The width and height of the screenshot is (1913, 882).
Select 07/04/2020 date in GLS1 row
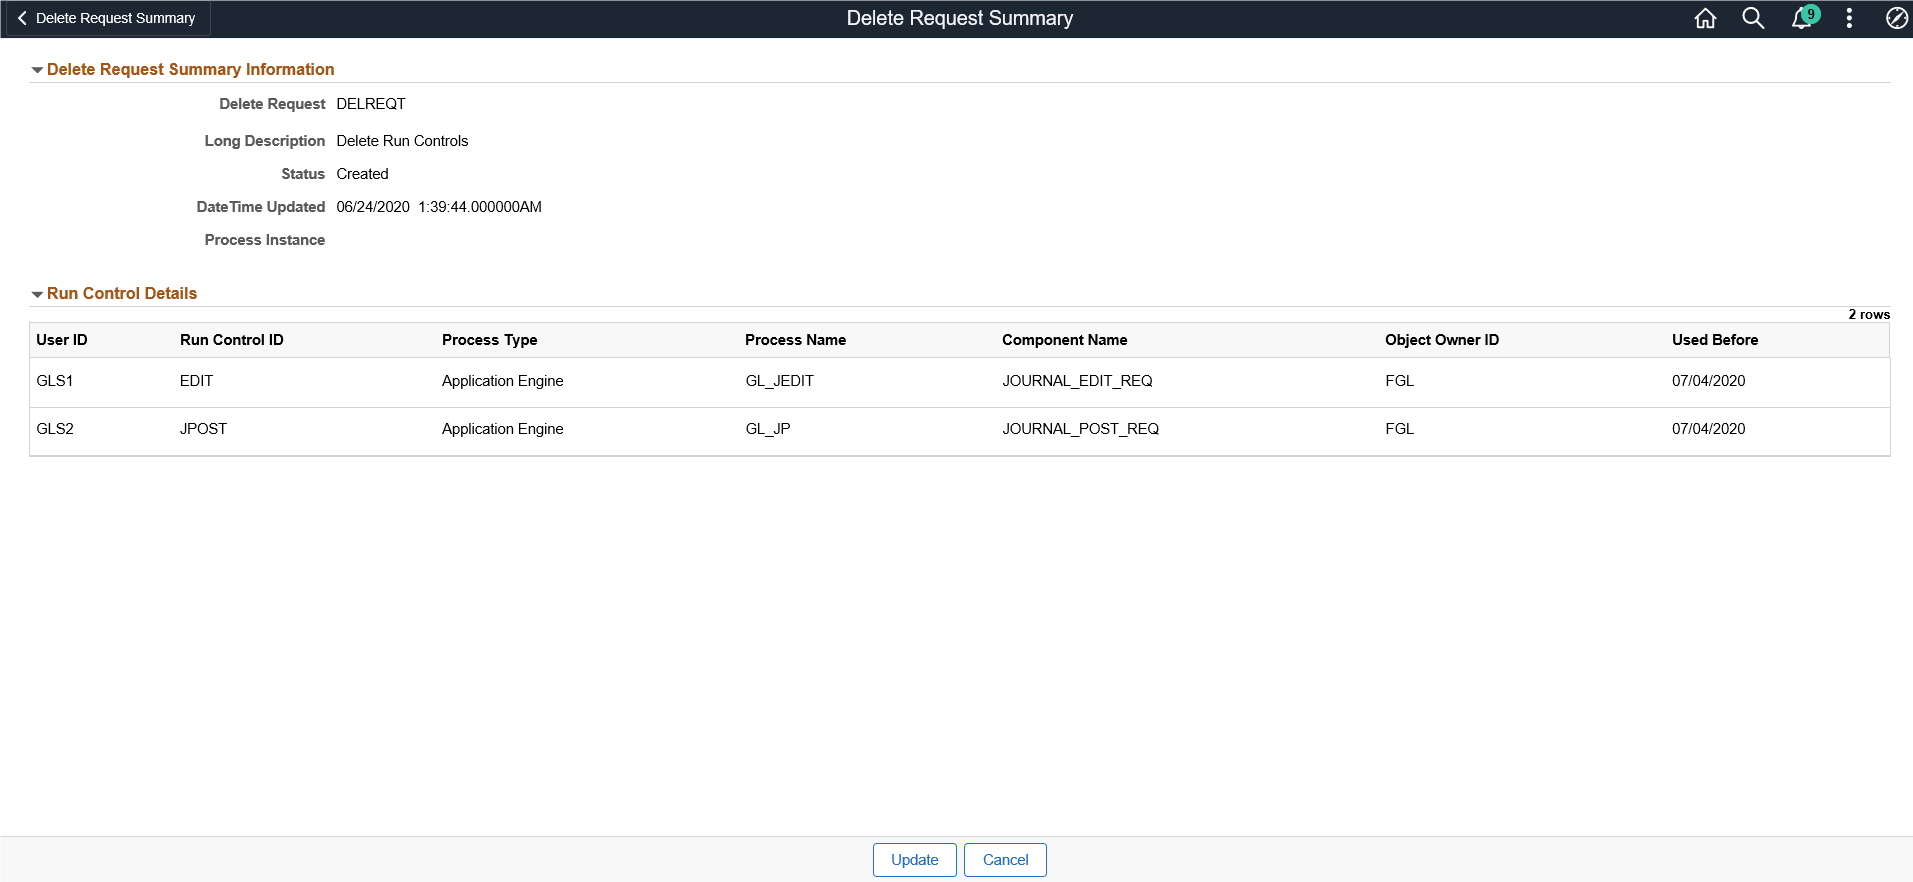[x=1709, y=381]
